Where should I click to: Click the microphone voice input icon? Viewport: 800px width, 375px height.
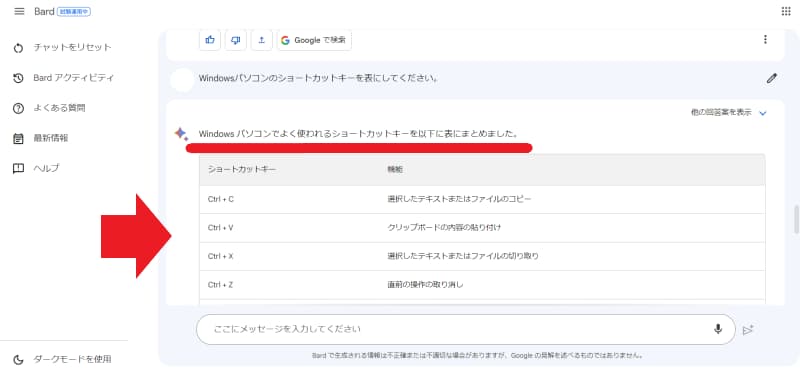pos(718,329)
